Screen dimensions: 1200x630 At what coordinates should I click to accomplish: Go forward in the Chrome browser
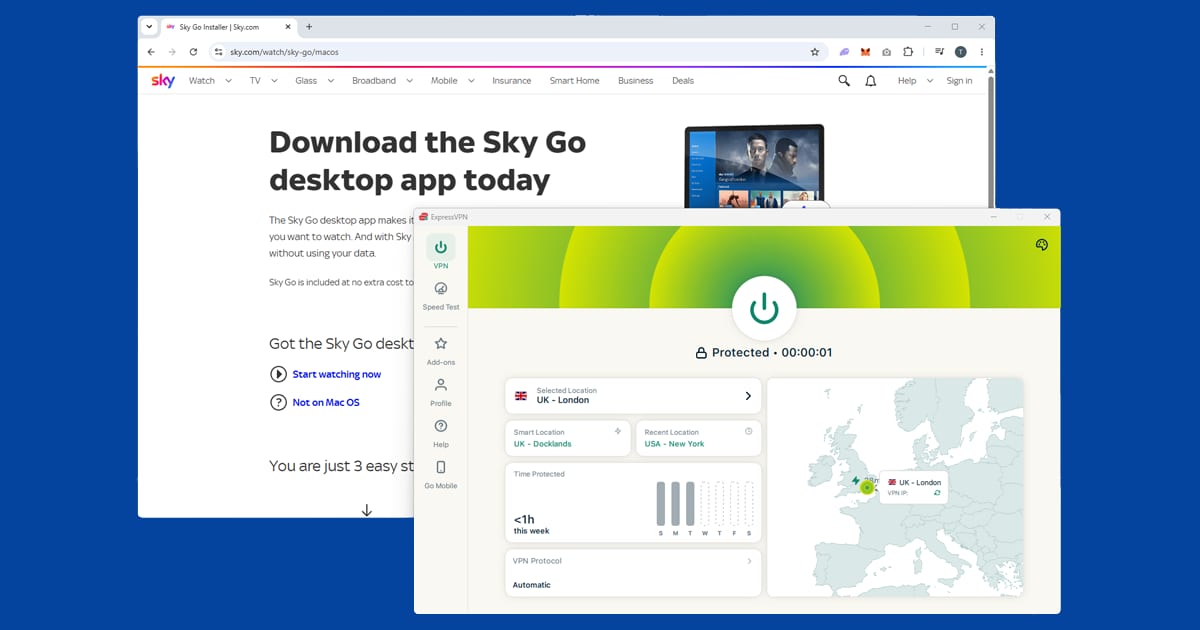tap(172, 52)
